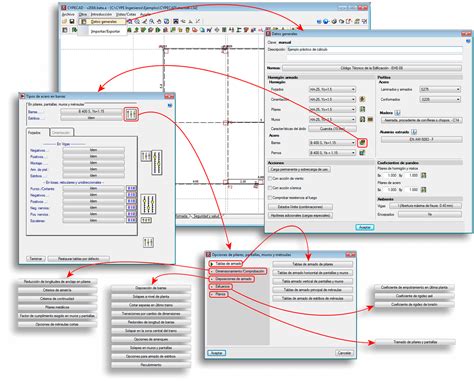
Task: Open buckling icon for concrete columns coefficients
Action: tap(423, 175)
